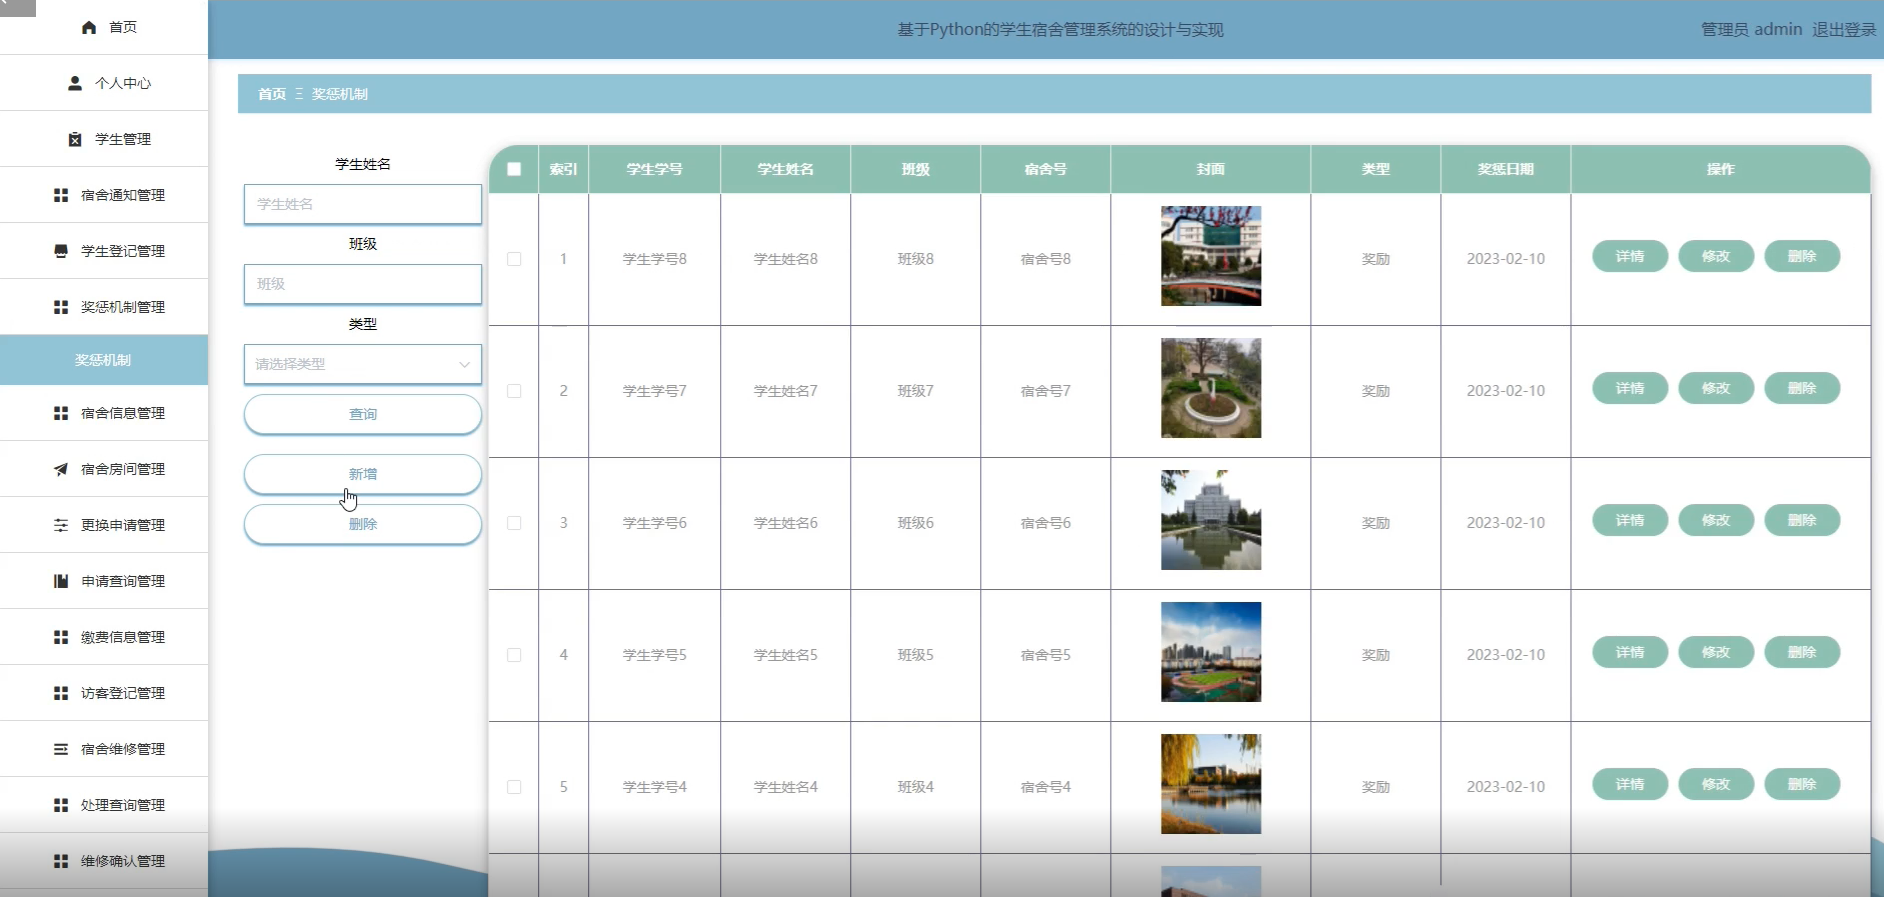
Task: Click 删除 for row 学生学号8
Action: click(1802, 256)
